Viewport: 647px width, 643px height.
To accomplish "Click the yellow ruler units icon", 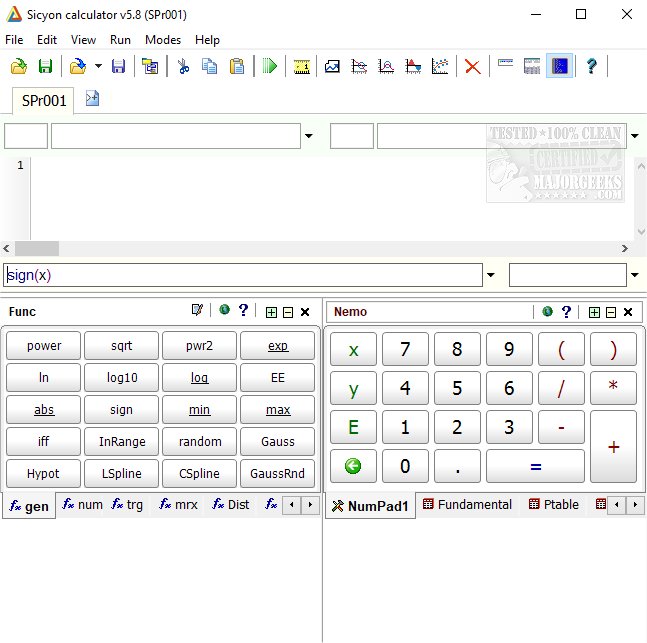I will click(302, 66).
